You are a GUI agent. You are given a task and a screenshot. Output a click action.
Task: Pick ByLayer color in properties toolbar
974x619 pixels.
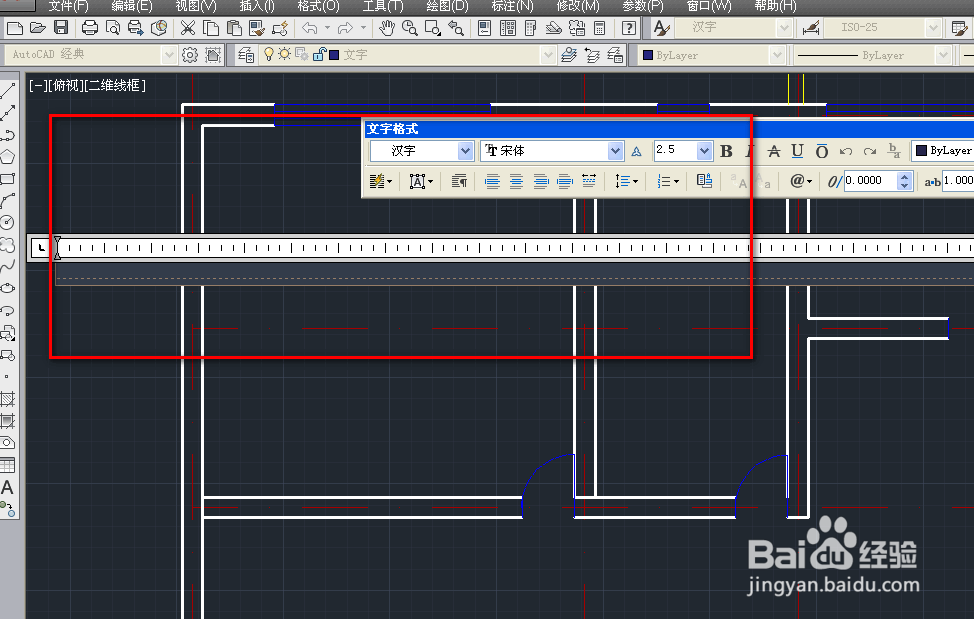coord(712,55)
